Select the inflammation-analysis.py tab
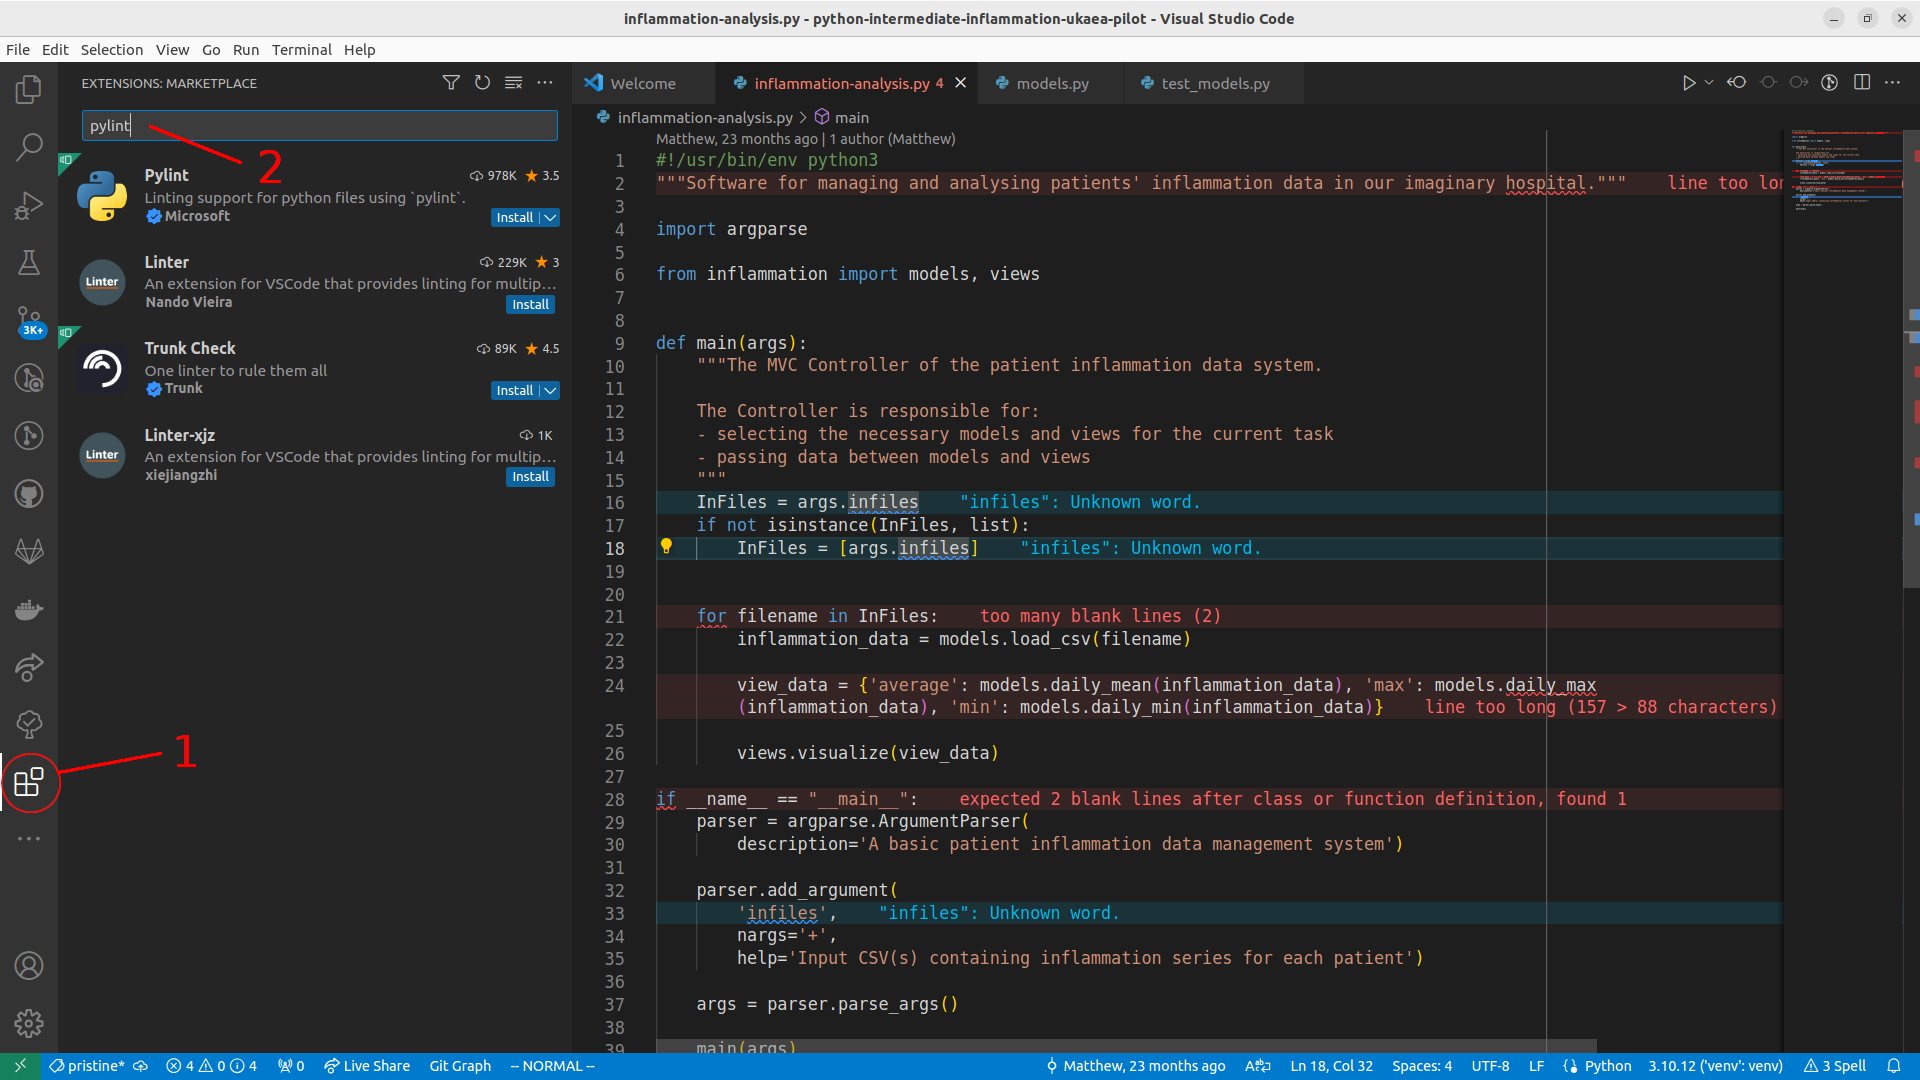The height and width of the screenshot is (1080, 1920). (x=840, y=83)
